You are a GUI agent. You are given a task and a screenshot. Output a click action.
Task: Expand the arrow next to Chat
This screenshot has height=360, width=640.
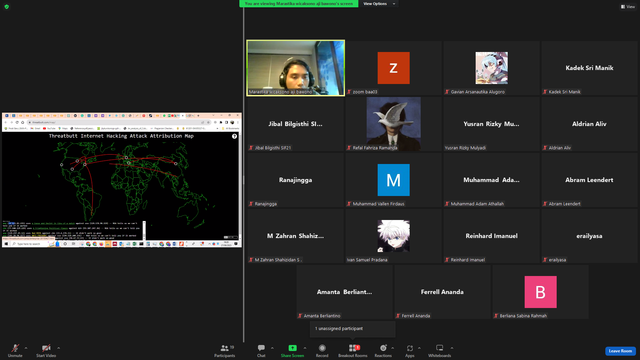(272, 348)
